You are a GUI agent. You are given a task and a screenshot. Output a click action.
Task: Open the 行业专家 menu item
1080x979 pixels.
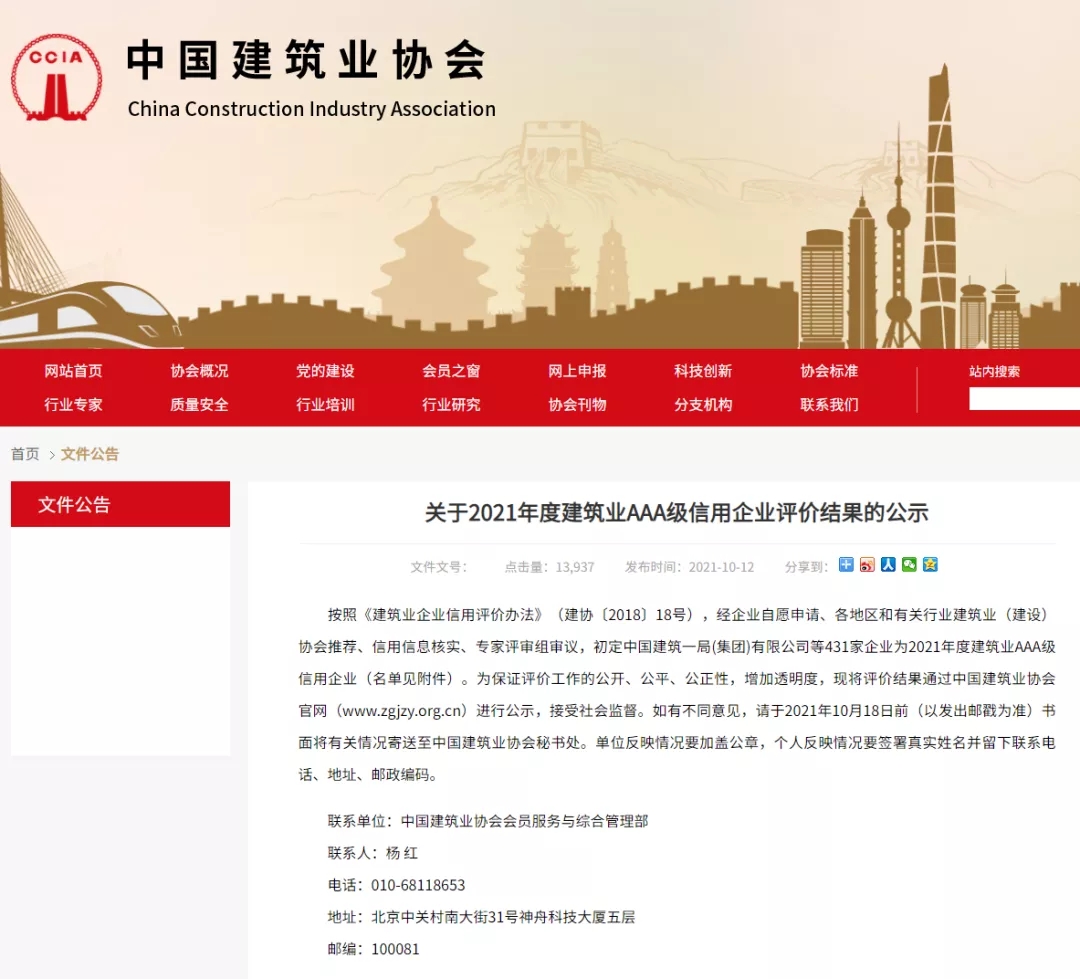[x=73, y=404]
